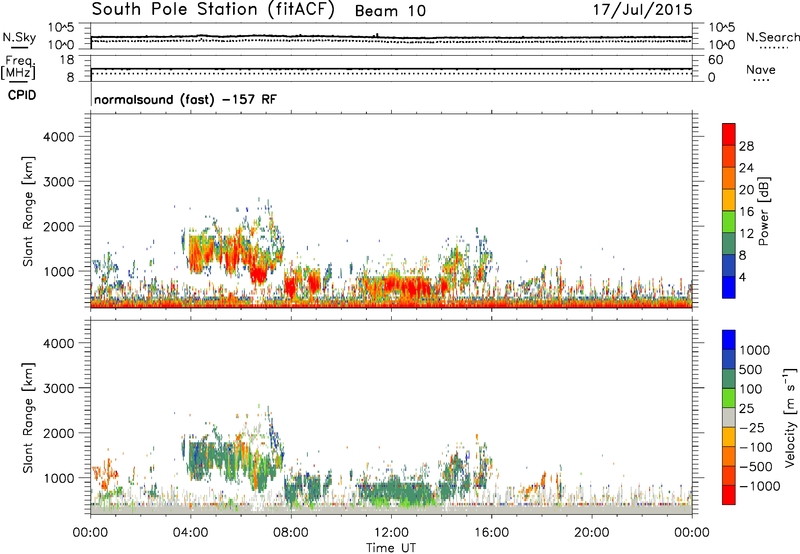Click the 'Time UT' axis title
This screenshot has height=554, width=800.
(x=391, y=548)
